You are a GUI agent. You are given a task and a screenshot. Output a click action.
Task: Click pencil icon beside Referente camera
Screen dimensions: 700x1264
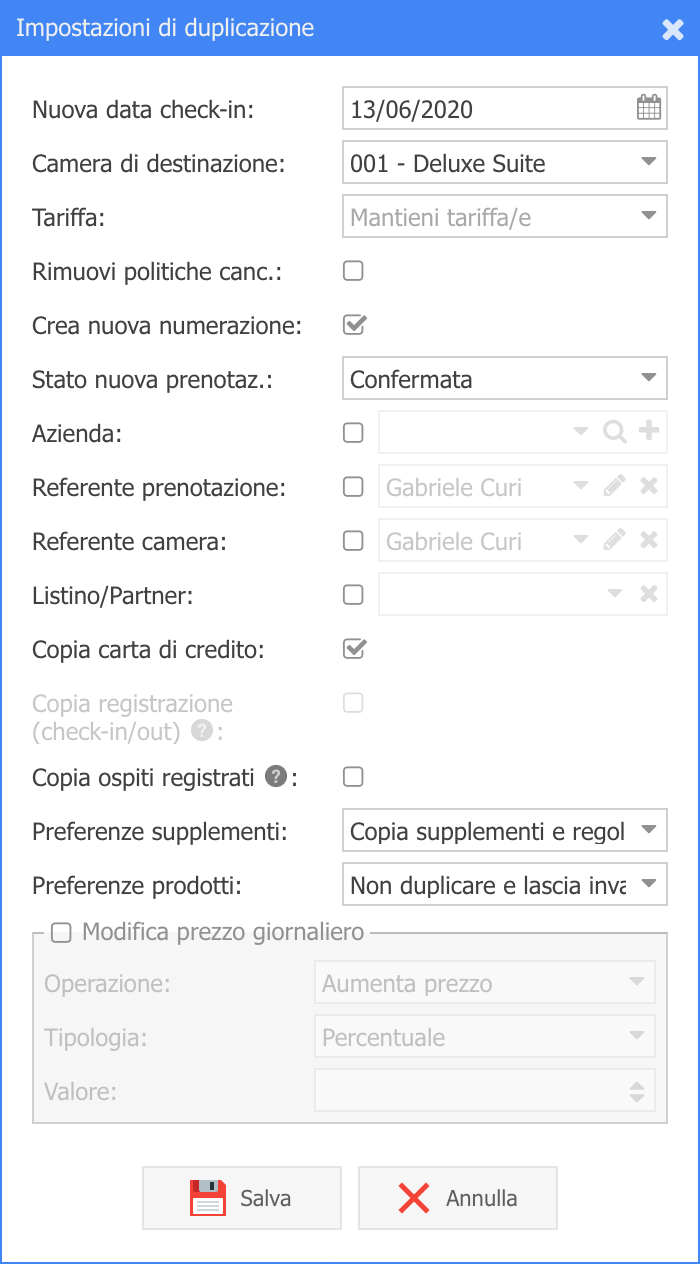(614, 540)
